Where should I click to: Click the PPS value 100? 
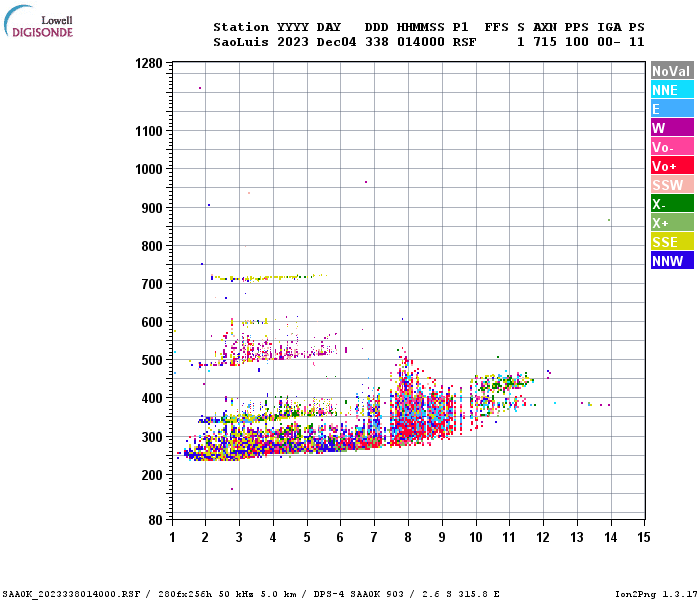(577, 42)
